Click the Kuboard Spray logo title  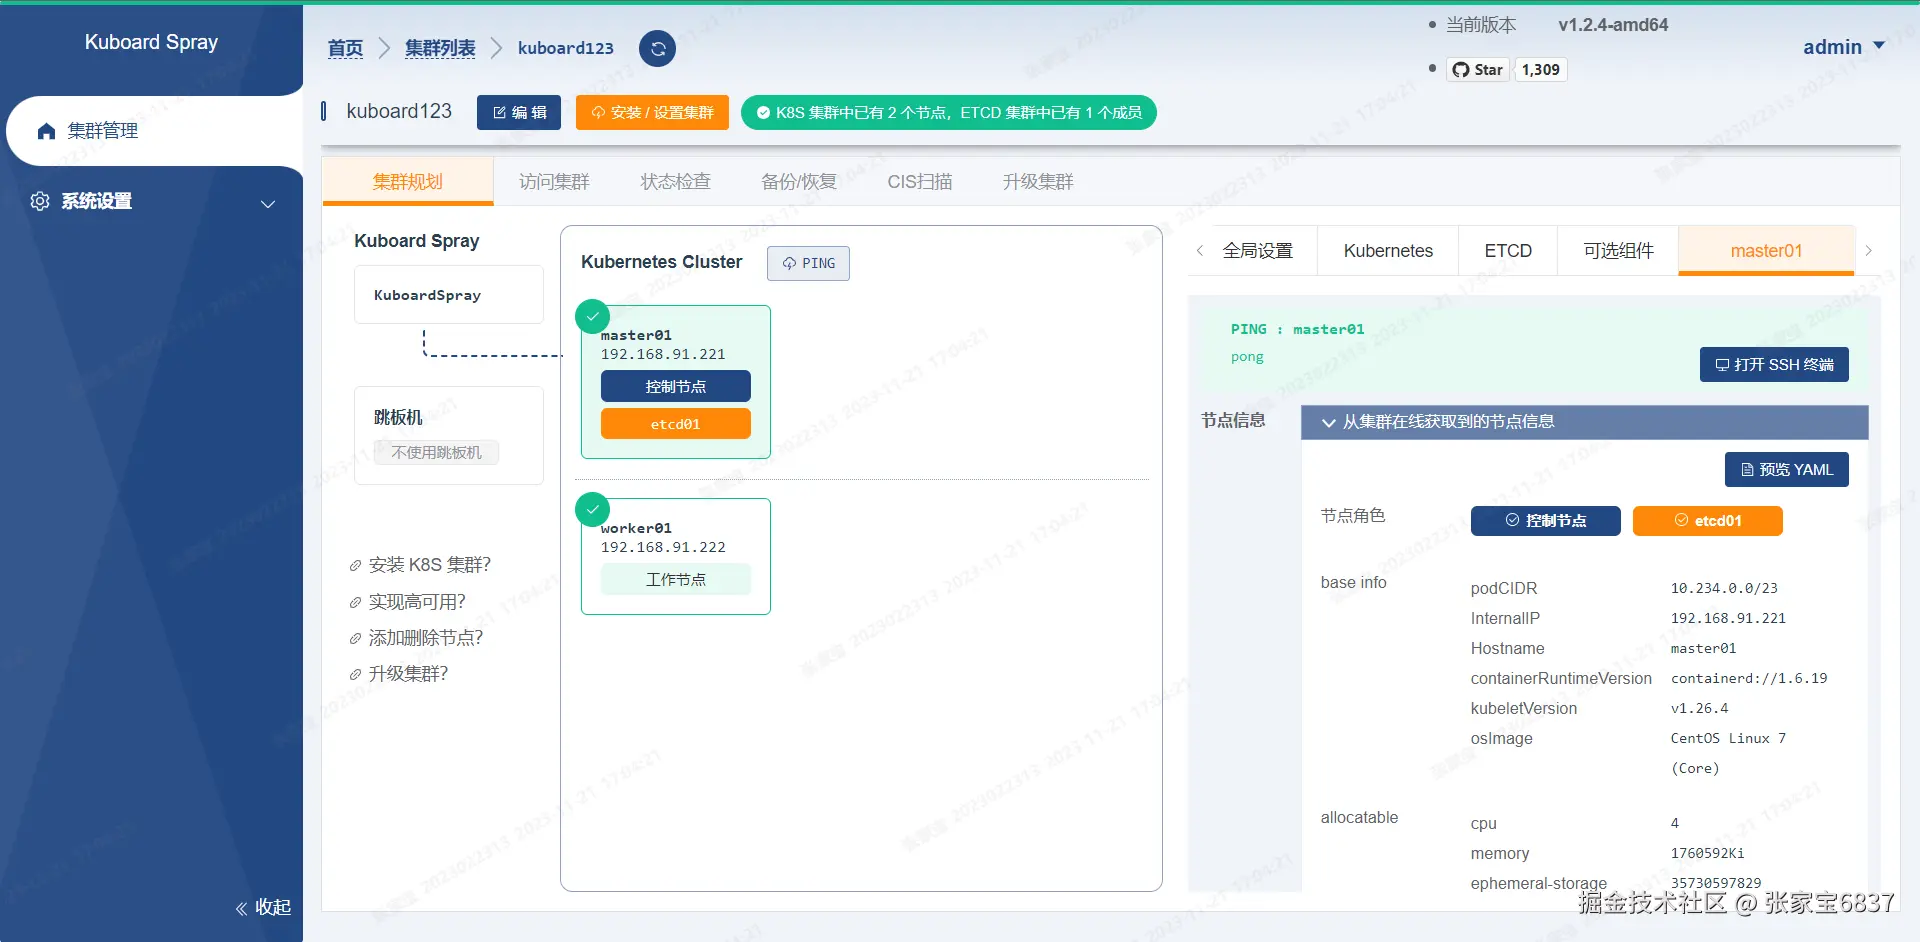tap(151, 42)
